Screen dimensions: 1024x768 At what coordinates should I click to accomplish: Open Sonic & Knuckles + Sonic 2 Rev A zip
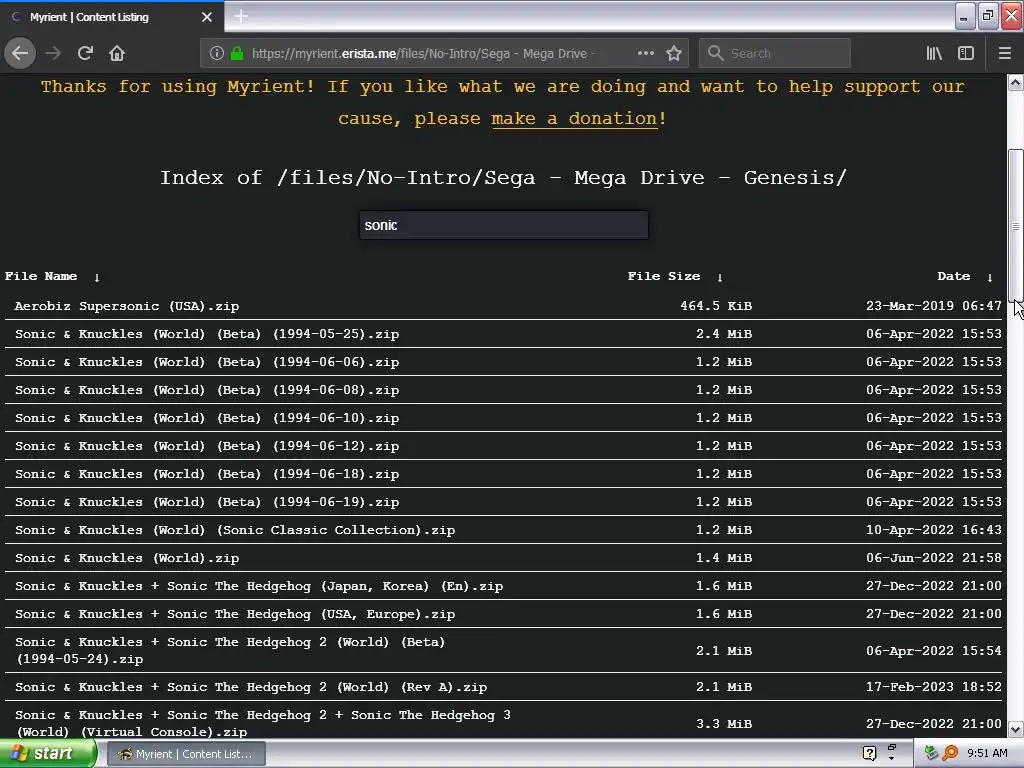[251, 688]
